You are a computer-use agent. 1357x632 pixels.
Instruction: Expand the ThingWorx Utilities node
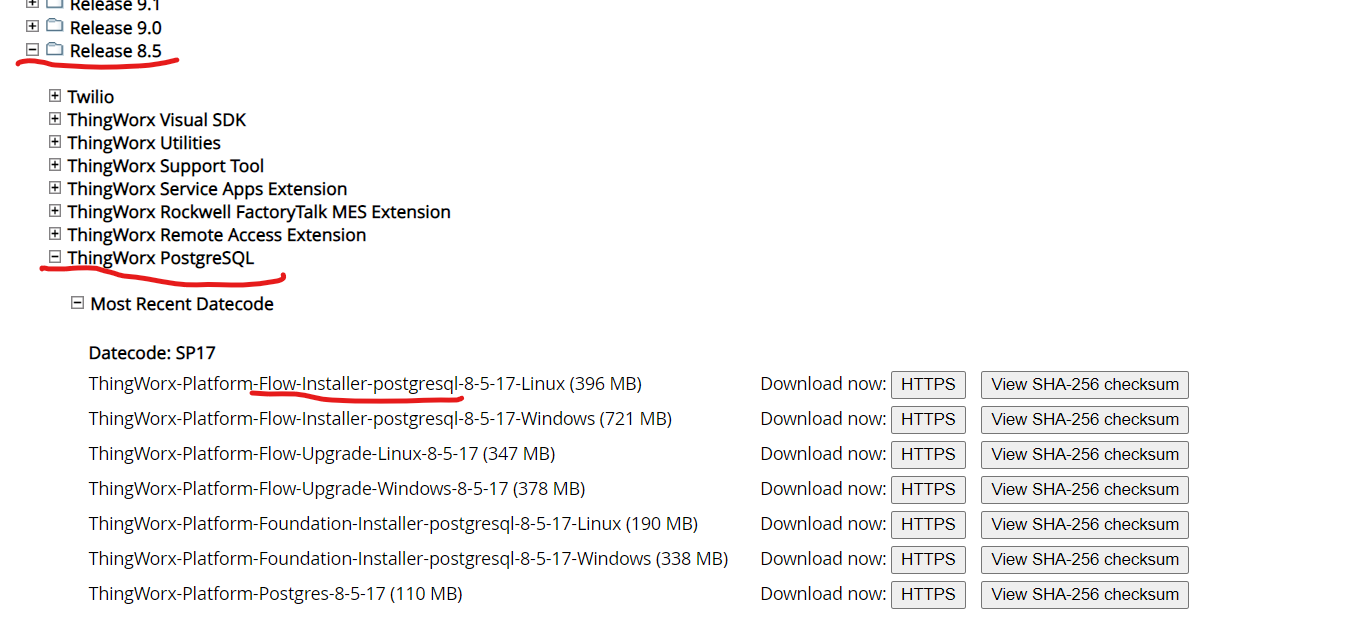pos(55,142)
